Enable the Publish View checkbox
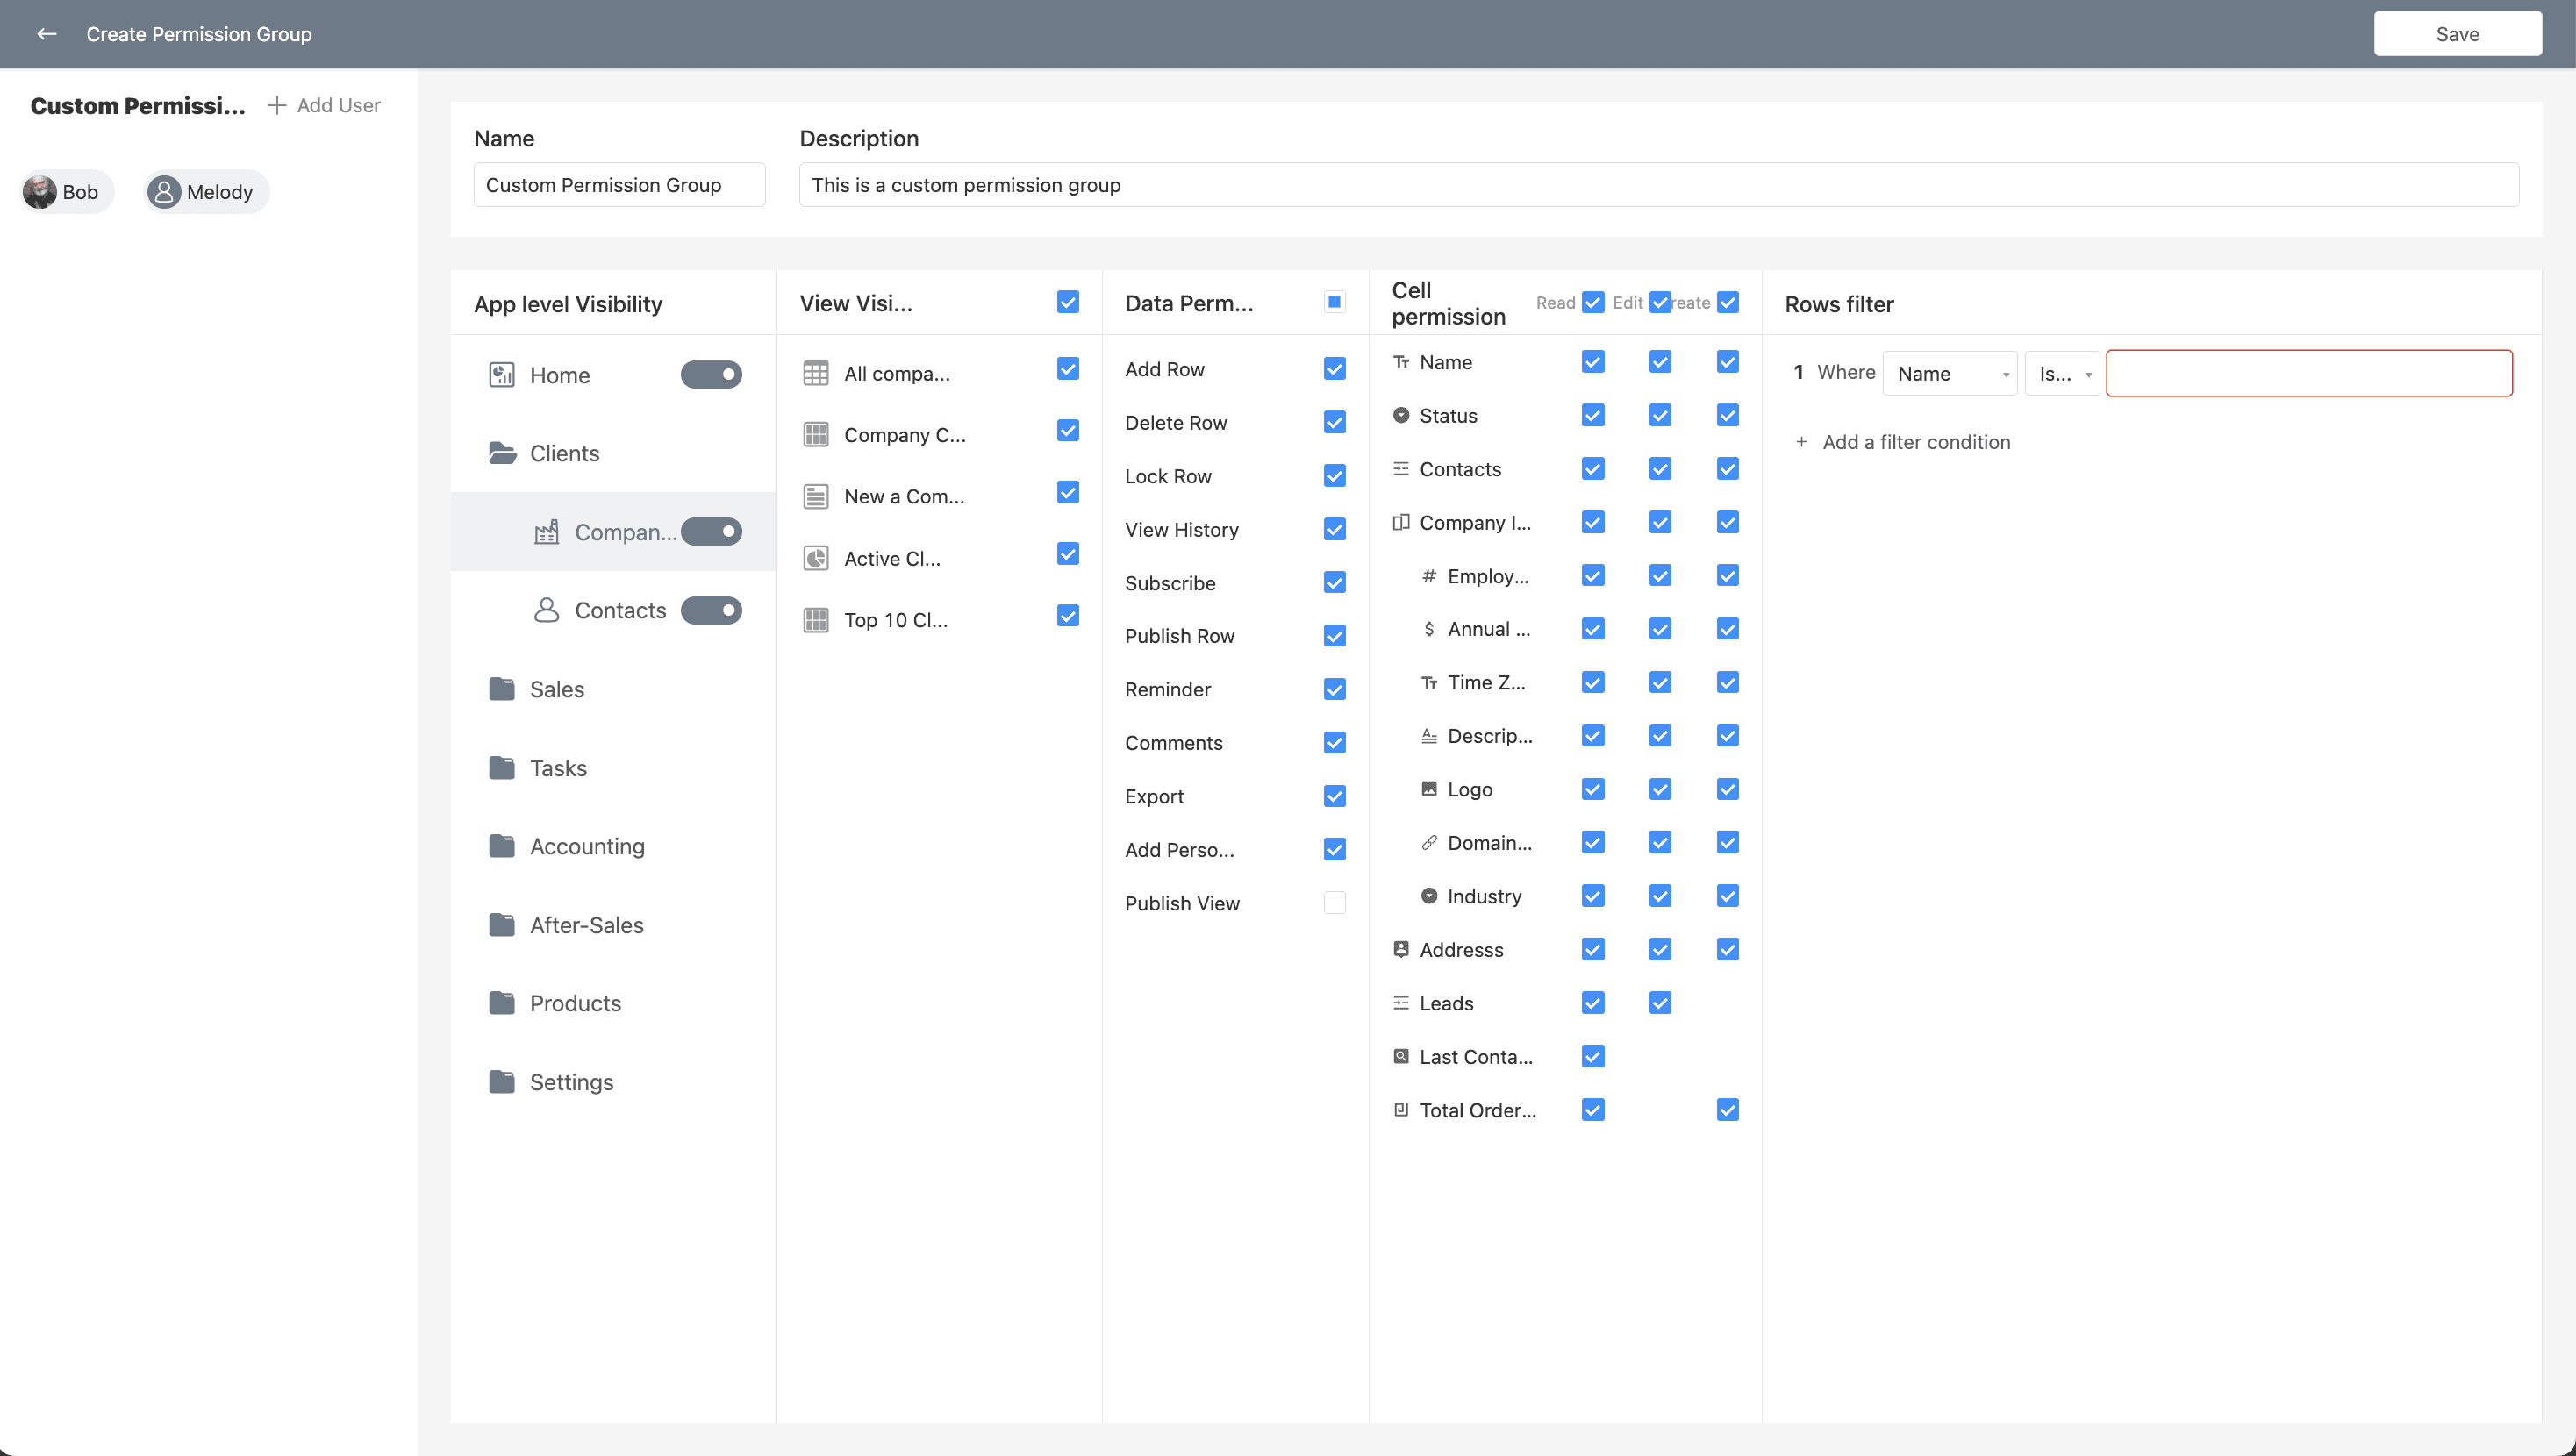Viewport: 2576px width, 1456px height. (1334, 903)
